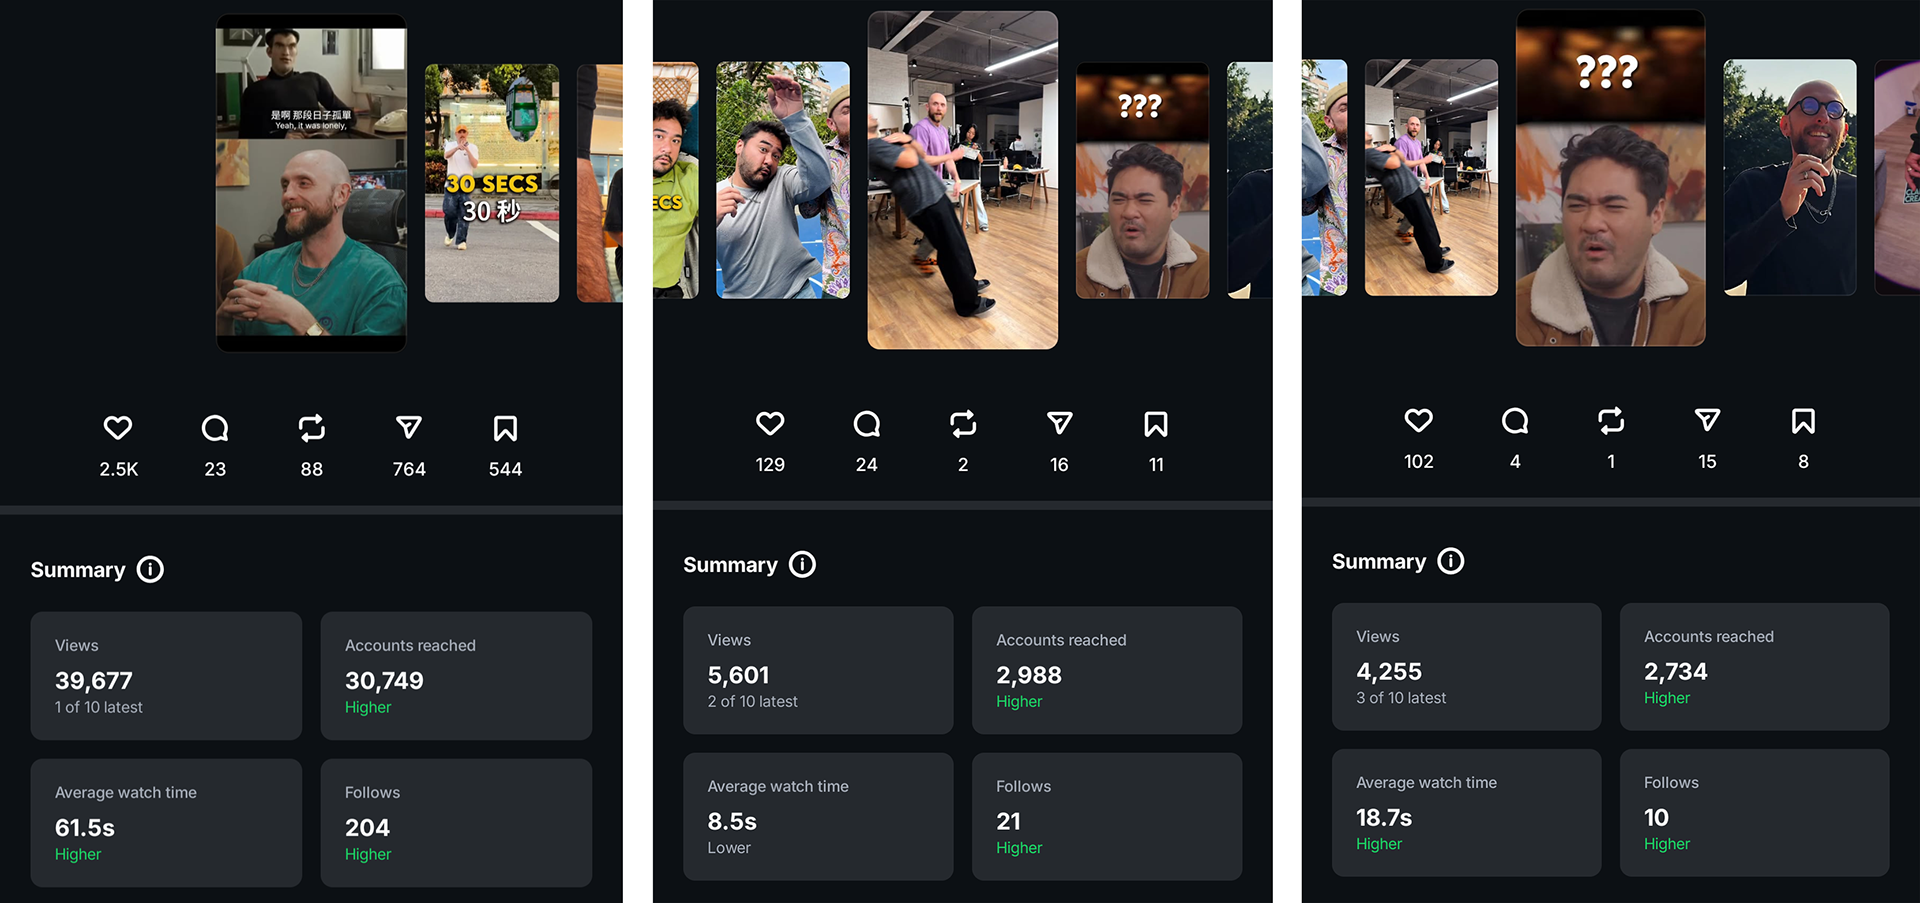The width and height of the screenshot is (1920, 903).
Task: Tap the share icon showing 764
Action: click(x=409, y=428)
